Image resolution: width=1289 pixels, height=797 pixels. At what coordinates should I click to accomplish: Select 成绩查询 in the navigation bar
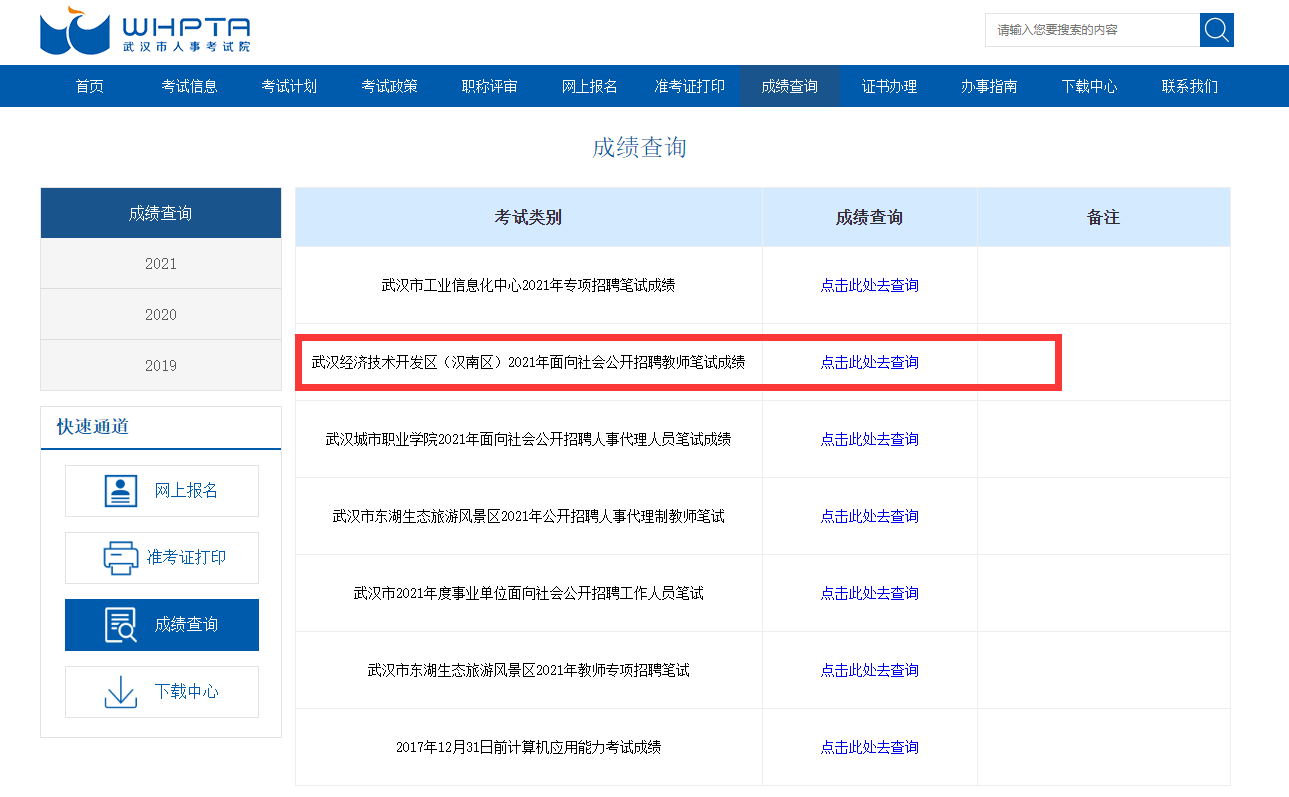click(790, 86)
